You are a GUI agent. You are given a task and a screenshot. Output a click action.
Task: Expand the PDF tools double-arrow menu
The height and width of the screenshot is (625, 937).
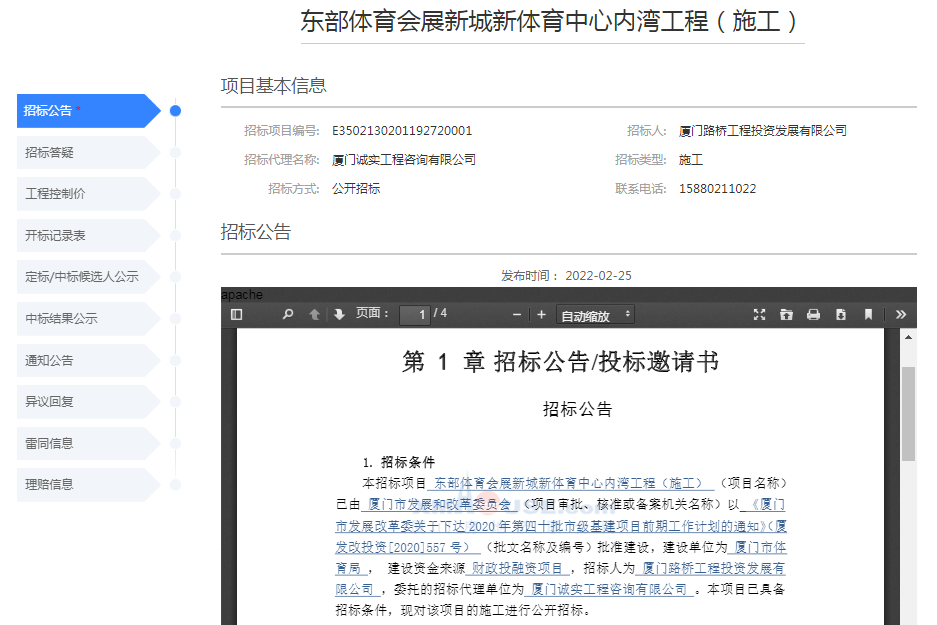tap(901, 315)
